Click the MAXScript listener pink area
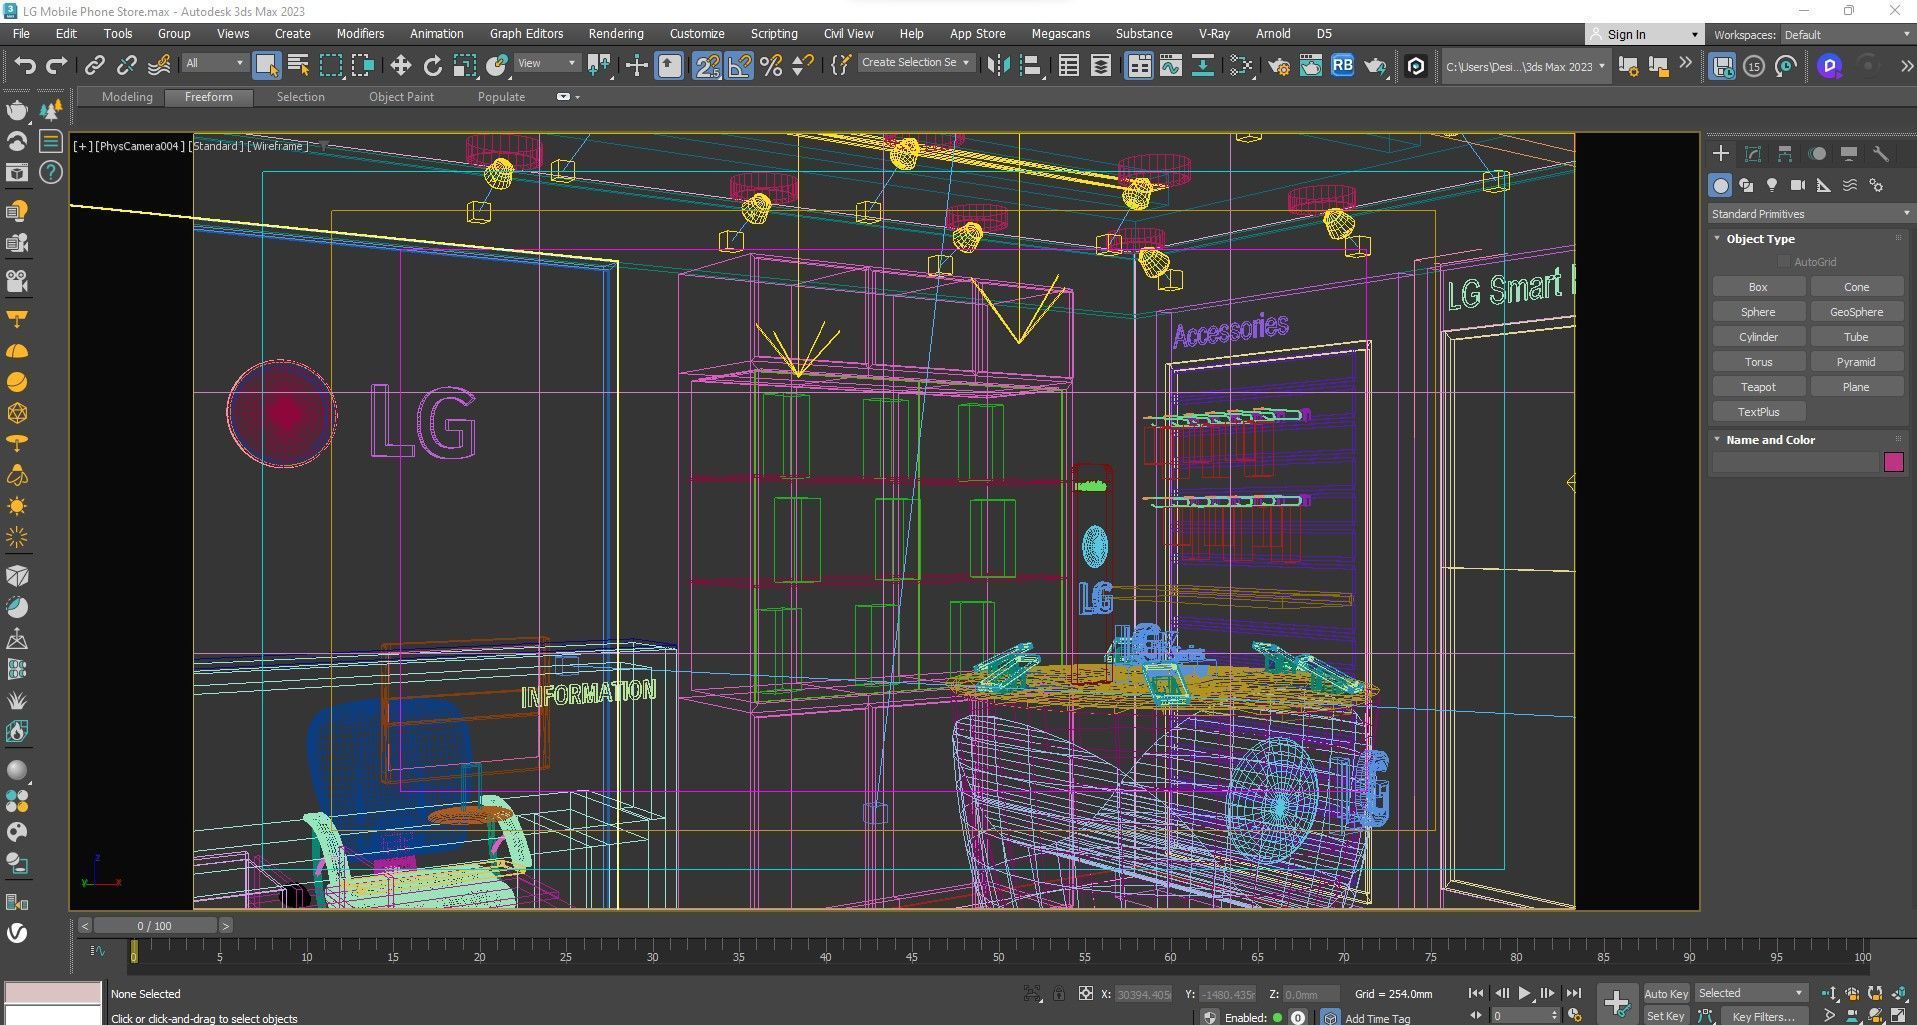Image resolution: width=1917 pixels, height=1025 pixels. (x=53, y=993)
